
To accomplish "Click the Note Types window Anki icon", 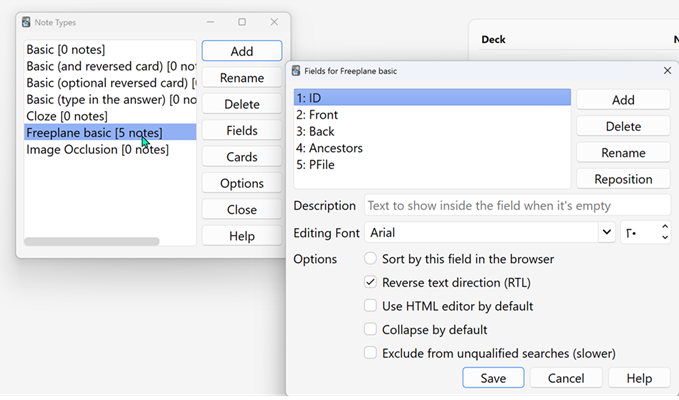I will (x=26, y=22).
